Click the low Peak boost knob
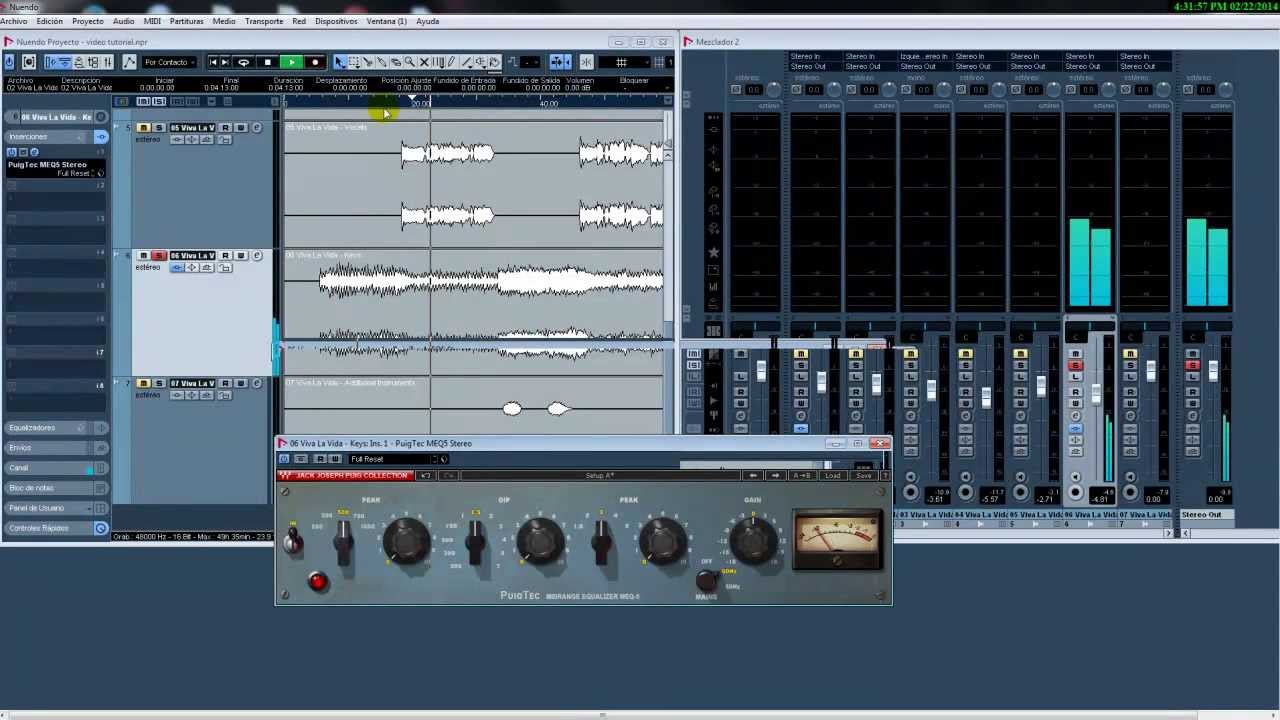This screenshot has width=1280, height=720. click(406, 541)
